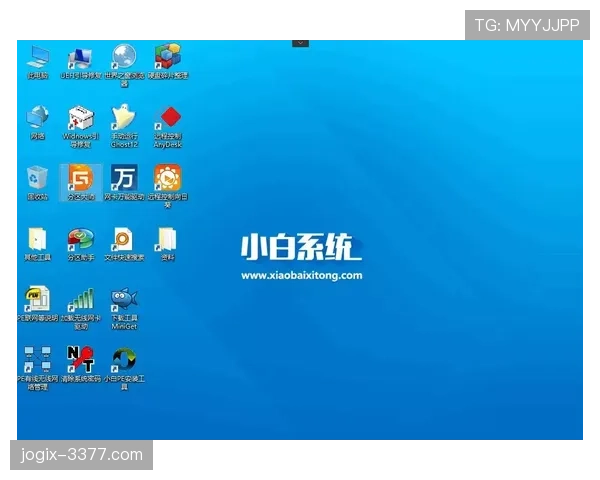Select the Recycle Bin icon
The width and height of the screenshot is (600, 480).
[38, 183]
